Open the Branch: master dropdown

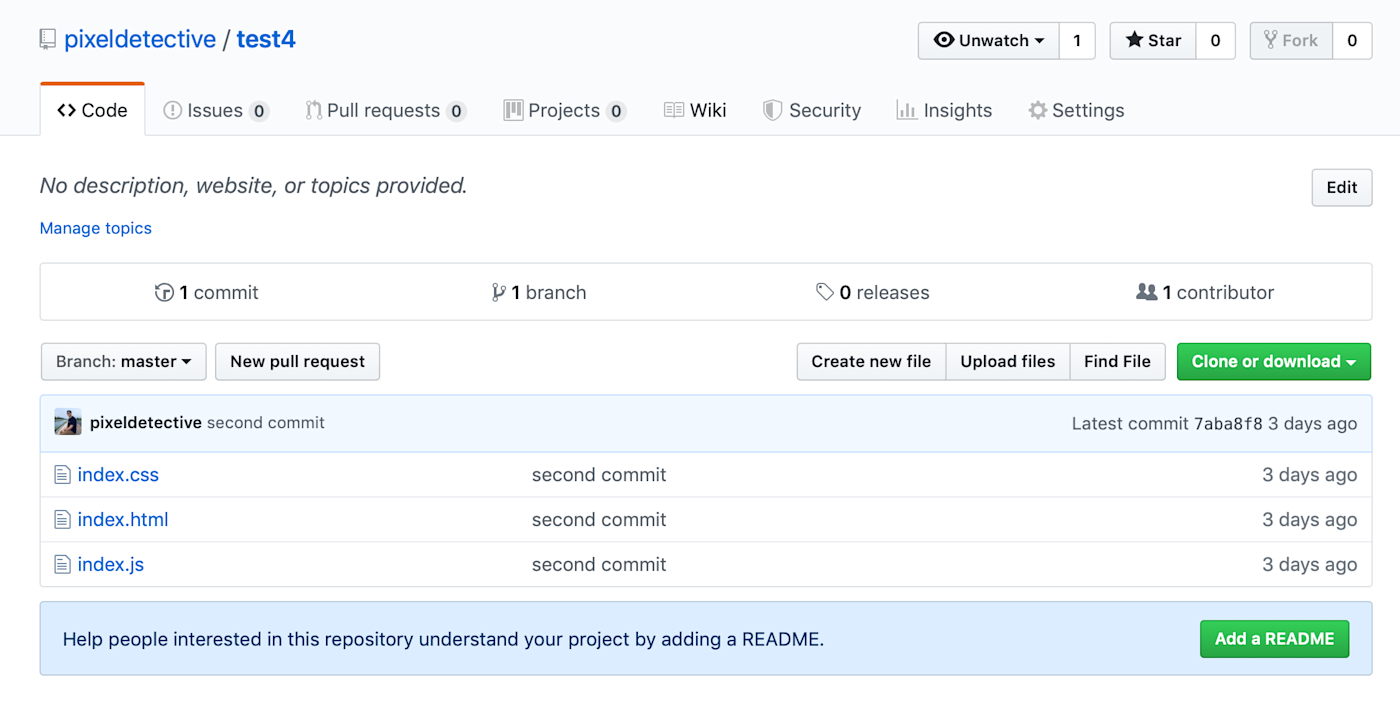point(123,362)
